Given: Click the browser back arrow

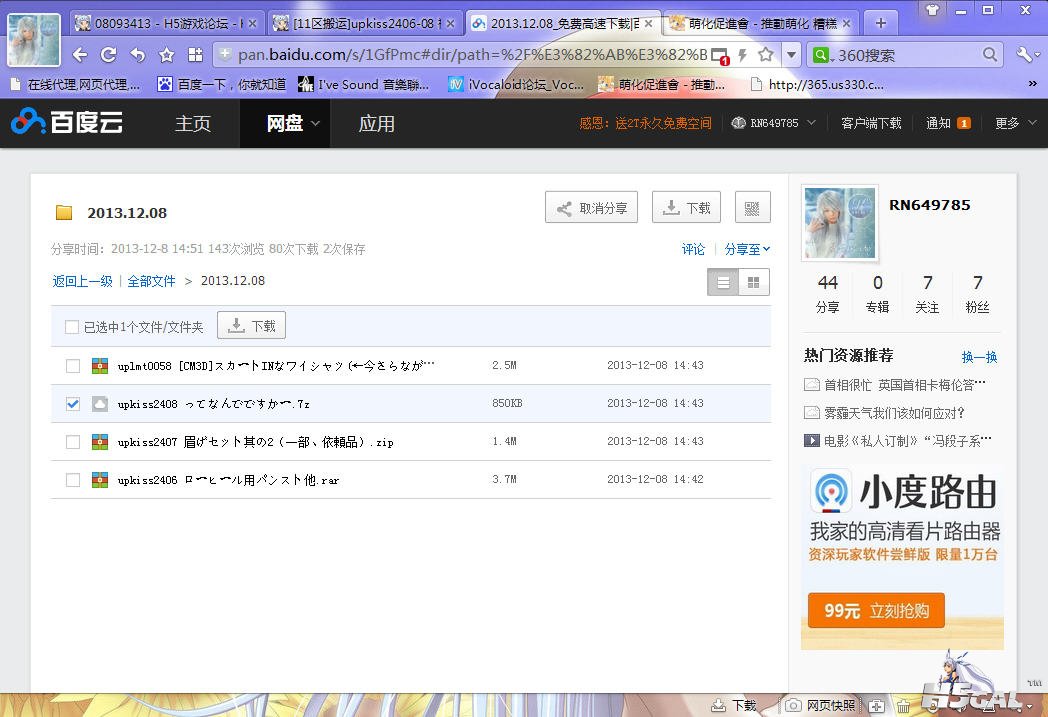Looking at the screenshot, I should pos(80,55).
